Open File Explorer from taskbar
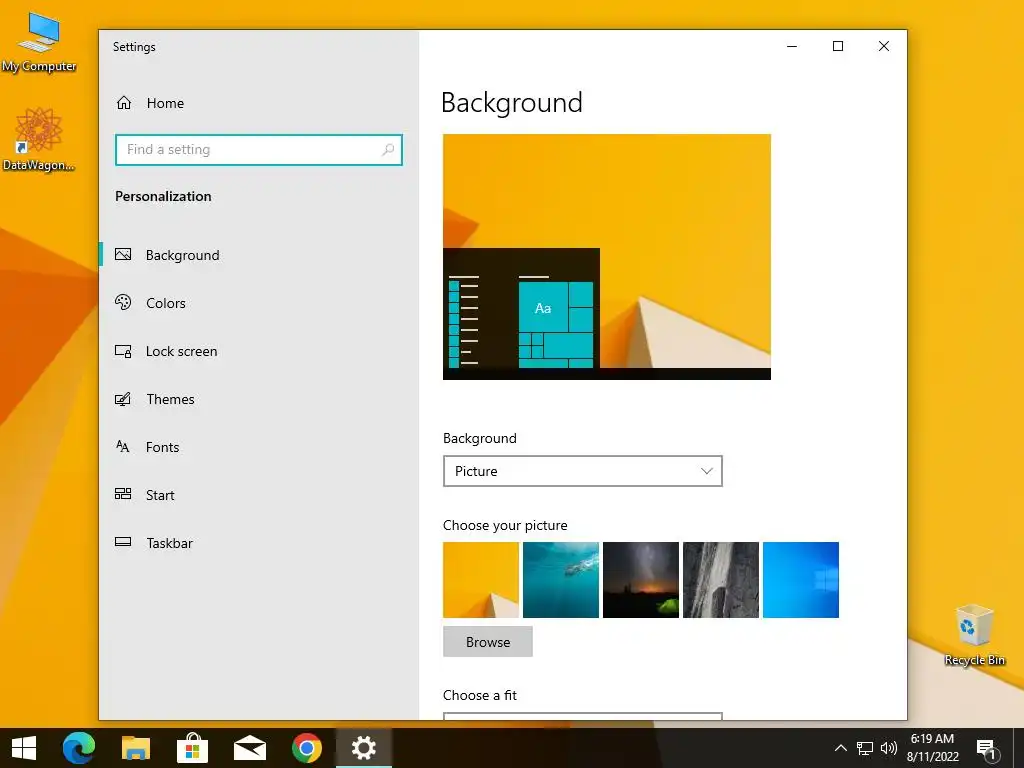 point(136,748)
